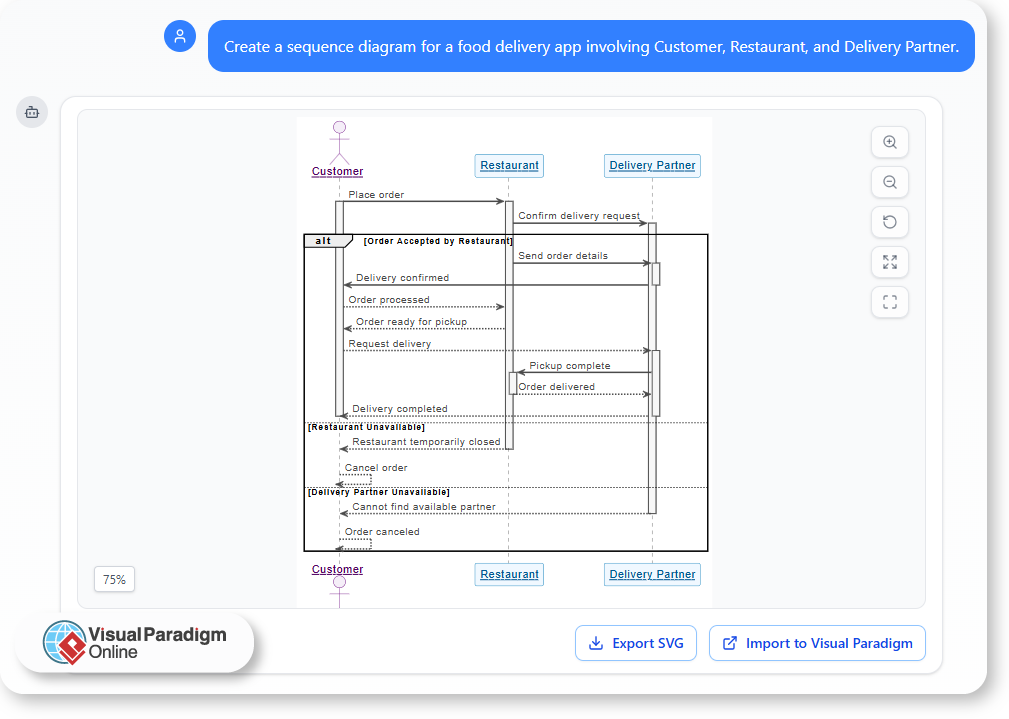This screenshot has height=719, width=1009.
Task: Click the Place order message label
Action: pyautogui.click(x=376, y=195)
